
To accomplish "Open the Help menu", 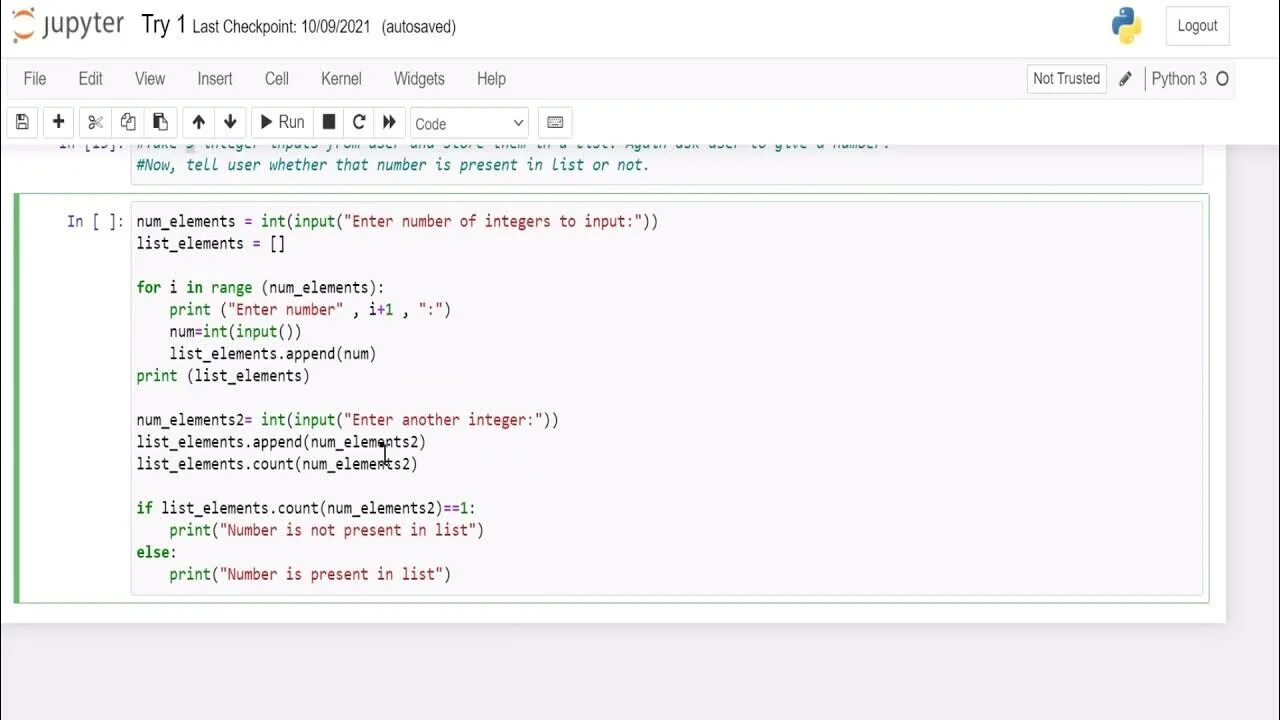I will [491, 78].
